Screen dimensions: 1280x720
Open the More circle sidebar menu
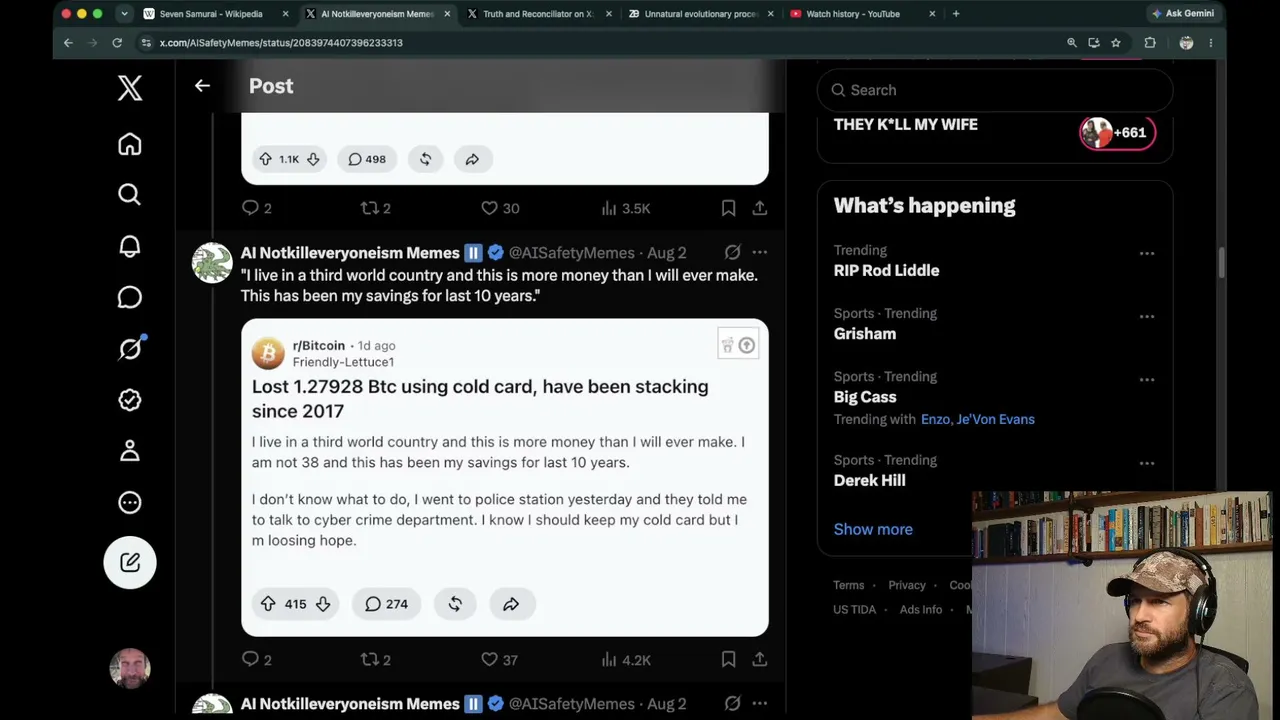coord(130,502)
